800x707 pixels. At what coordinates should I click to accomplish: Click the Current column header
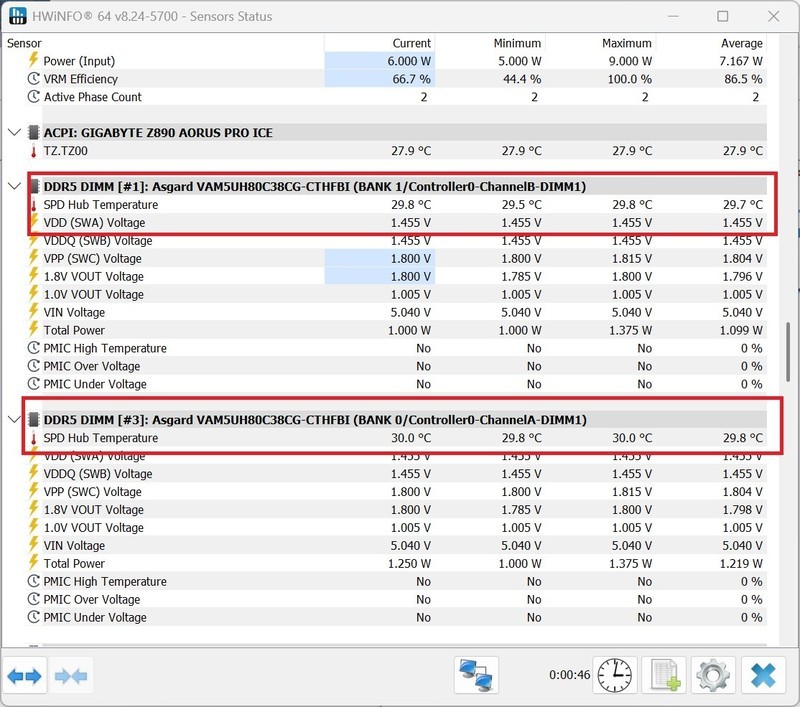[x=411, y=43]
